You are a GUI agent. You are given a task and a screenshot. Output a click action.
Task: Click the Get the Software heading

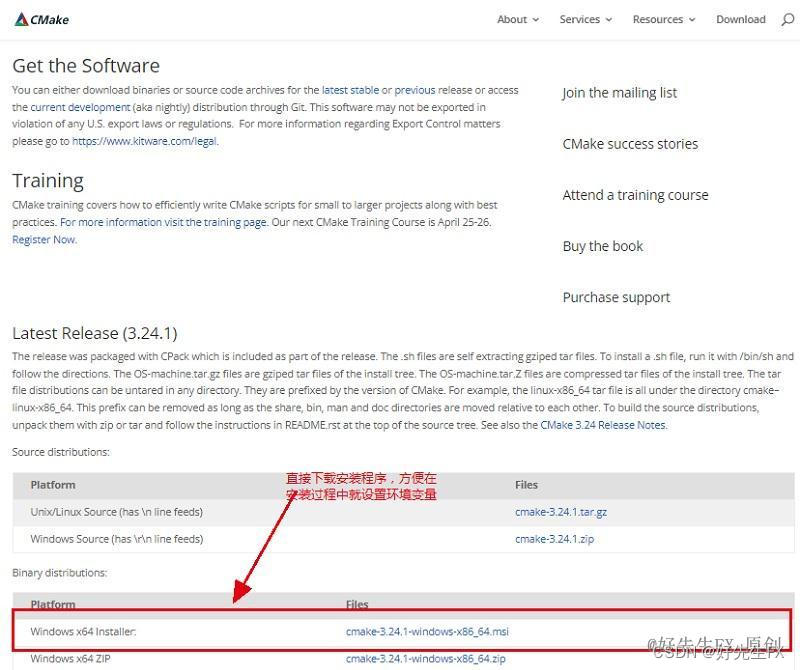click(86, 66)
